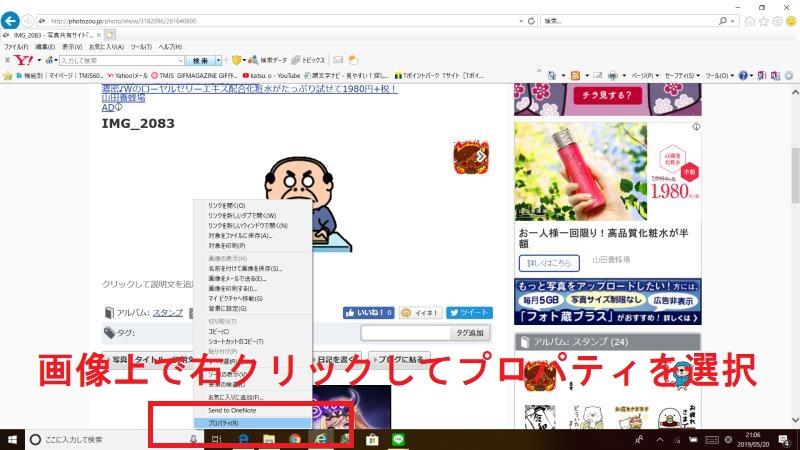Open the Action Center notification icon
Viewport: 800px width, 450px height.
pos(785,439)
